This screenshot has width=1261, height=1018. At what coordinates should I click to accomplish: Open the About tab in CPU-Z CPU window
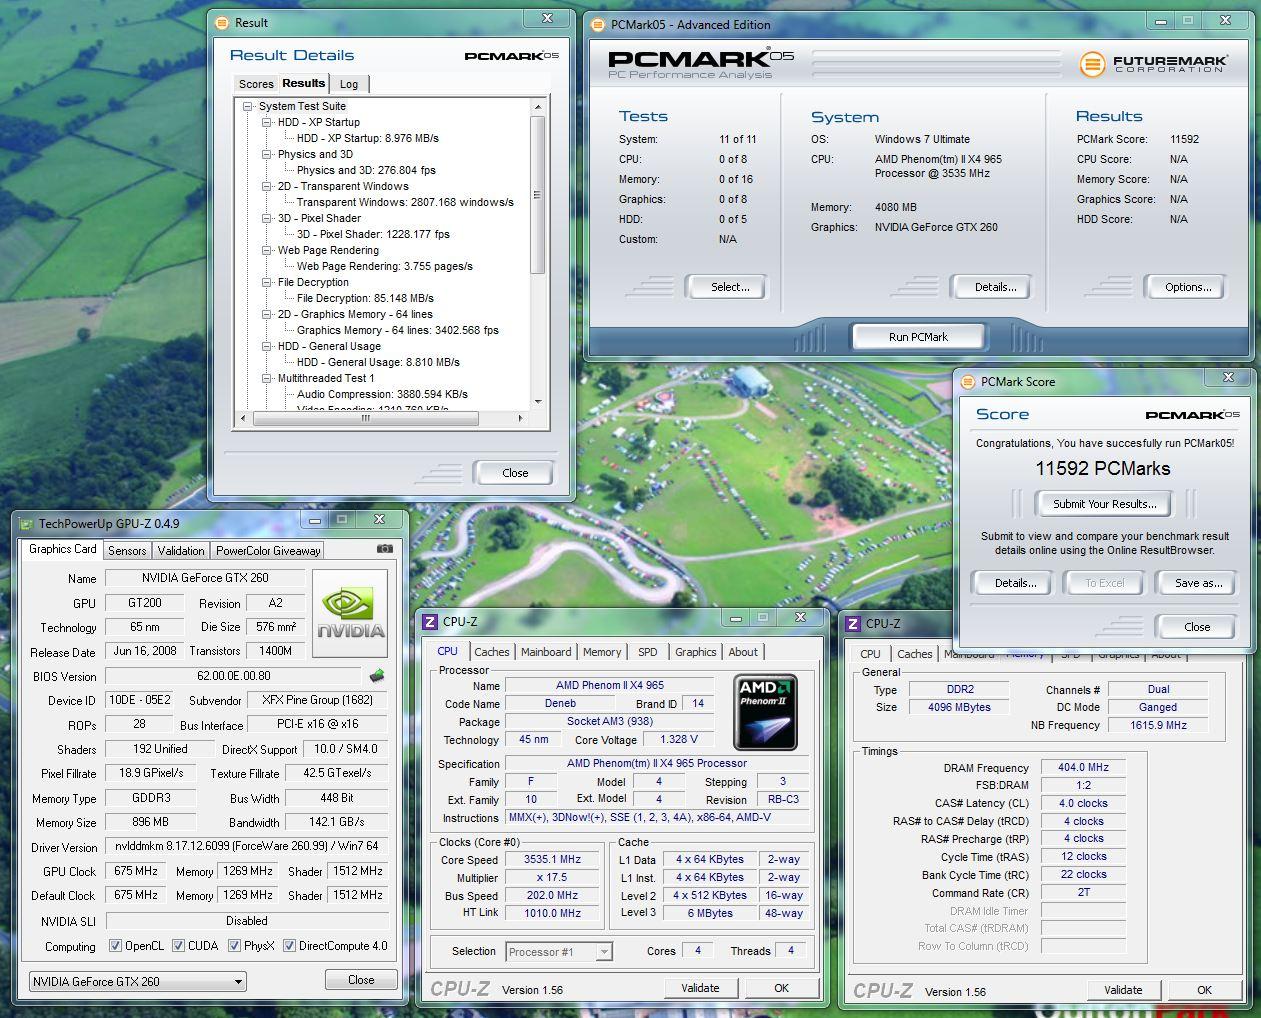(x=743, y=652)
